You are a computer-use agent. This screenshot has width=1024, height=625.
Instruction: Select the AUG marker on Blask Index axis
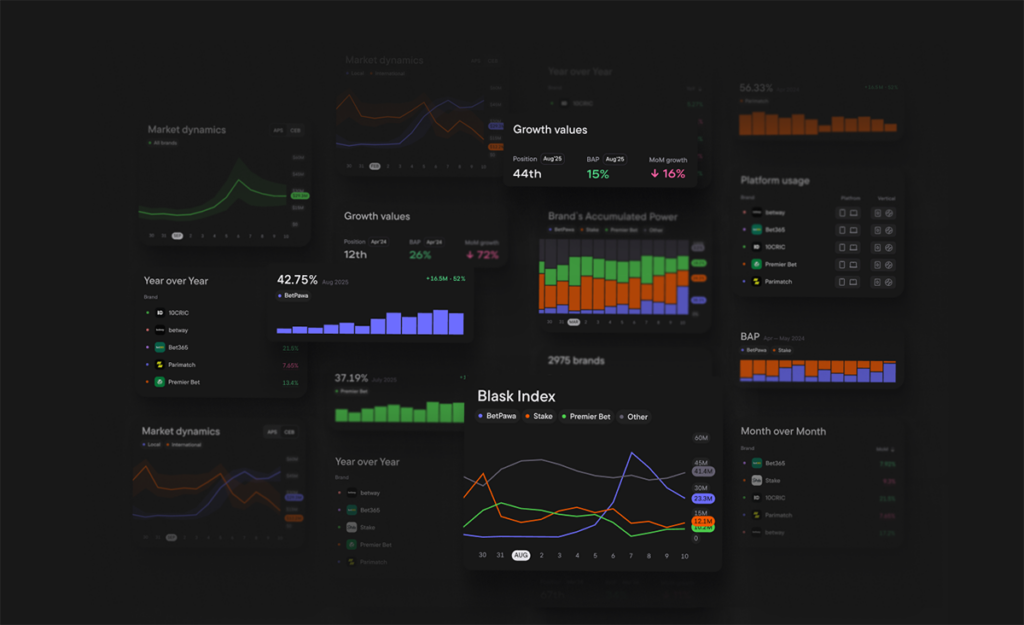pos(520,555)
